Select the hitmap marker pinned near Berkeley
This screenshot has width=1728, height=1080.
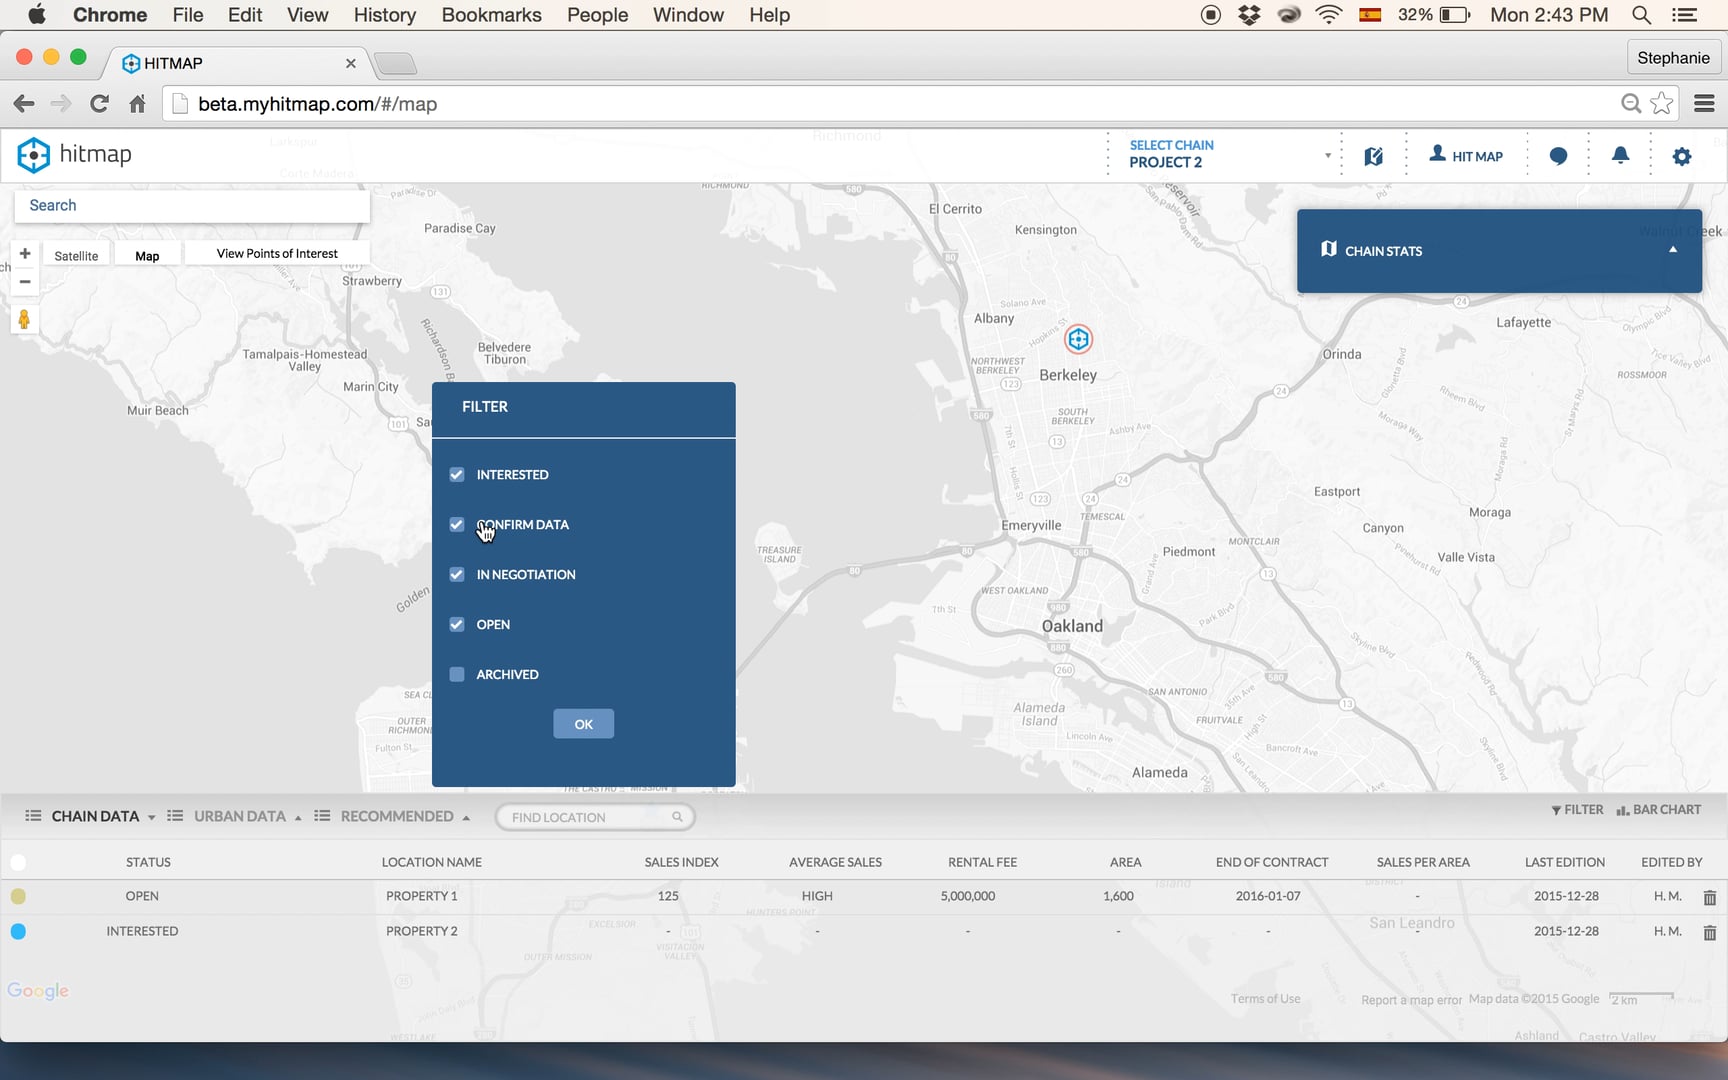[1078, 339]
